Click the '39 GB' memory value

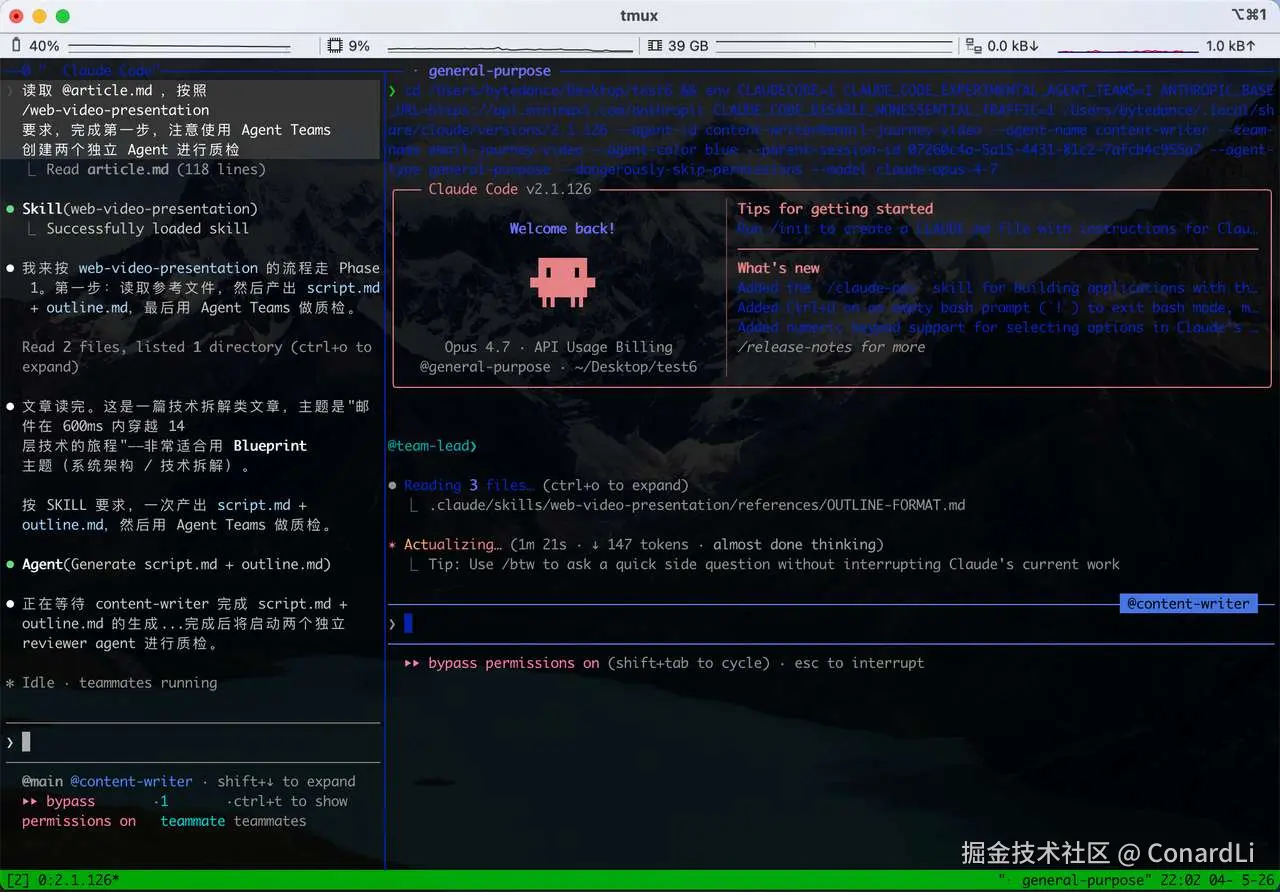688,46
